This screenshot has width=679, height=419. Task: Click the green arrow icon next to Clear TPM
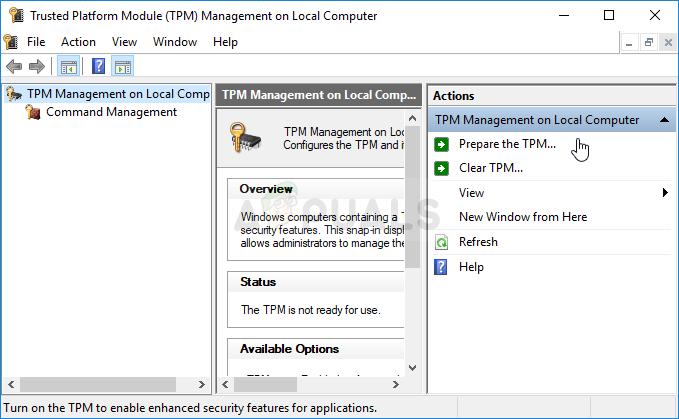[x=441, y=168]
